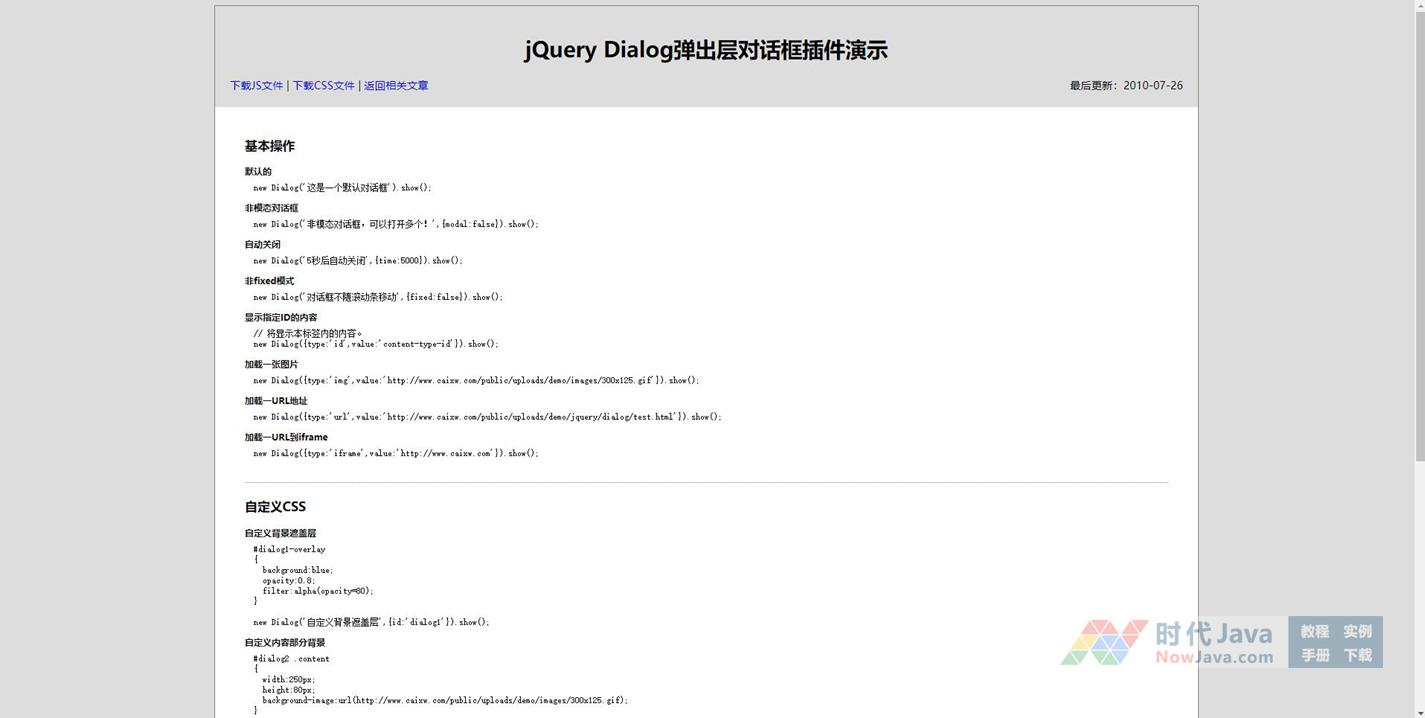The width and height of the screenshot is (1425, 718).
Task: Click the type:'img' dialog code line
Action: click(475, 381)
